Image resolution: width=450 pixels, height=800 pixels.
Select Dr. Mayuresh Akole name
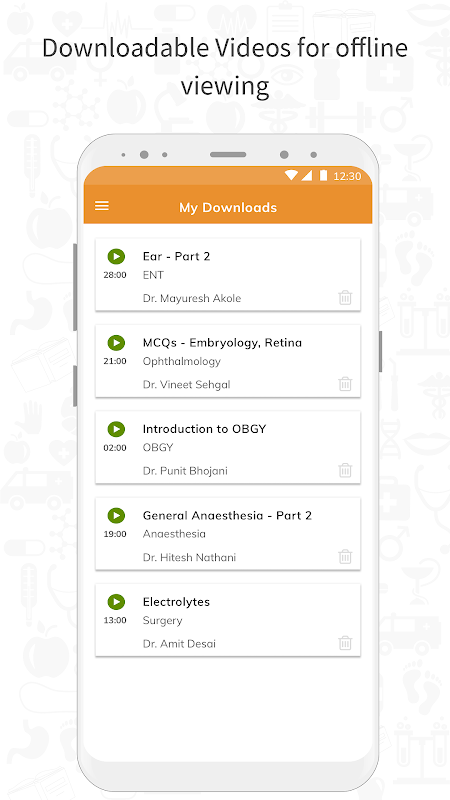click(x=192, y=298)
